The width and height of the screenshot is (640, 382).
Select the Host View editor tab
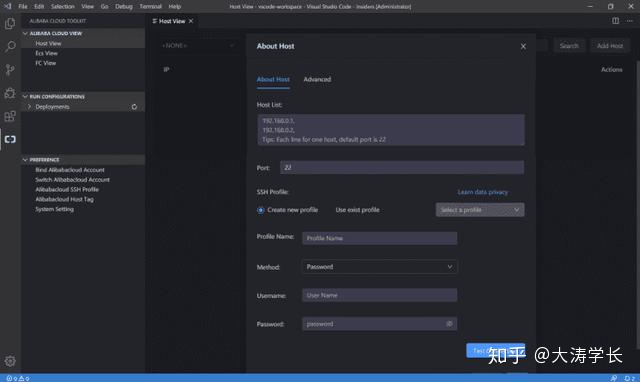[x=172, y=21]
